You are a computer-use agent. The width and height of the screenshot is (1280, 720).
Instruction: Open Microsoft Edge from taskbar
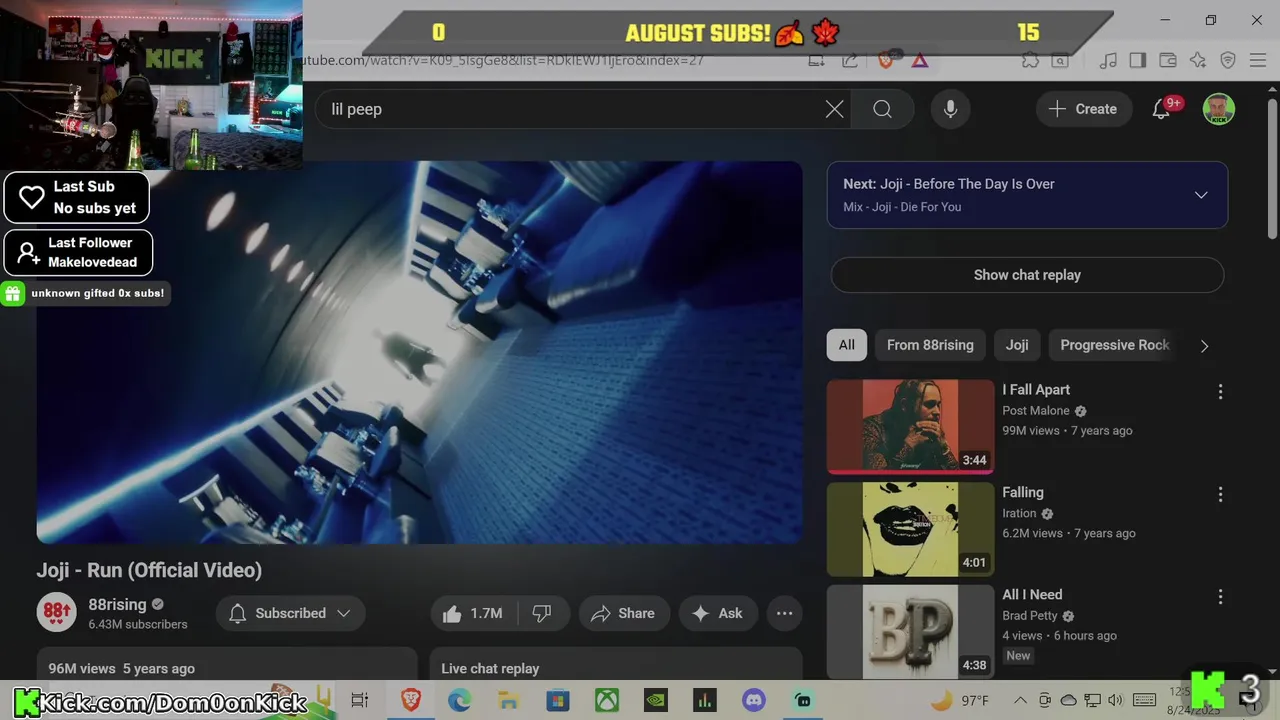pos(459,700)
